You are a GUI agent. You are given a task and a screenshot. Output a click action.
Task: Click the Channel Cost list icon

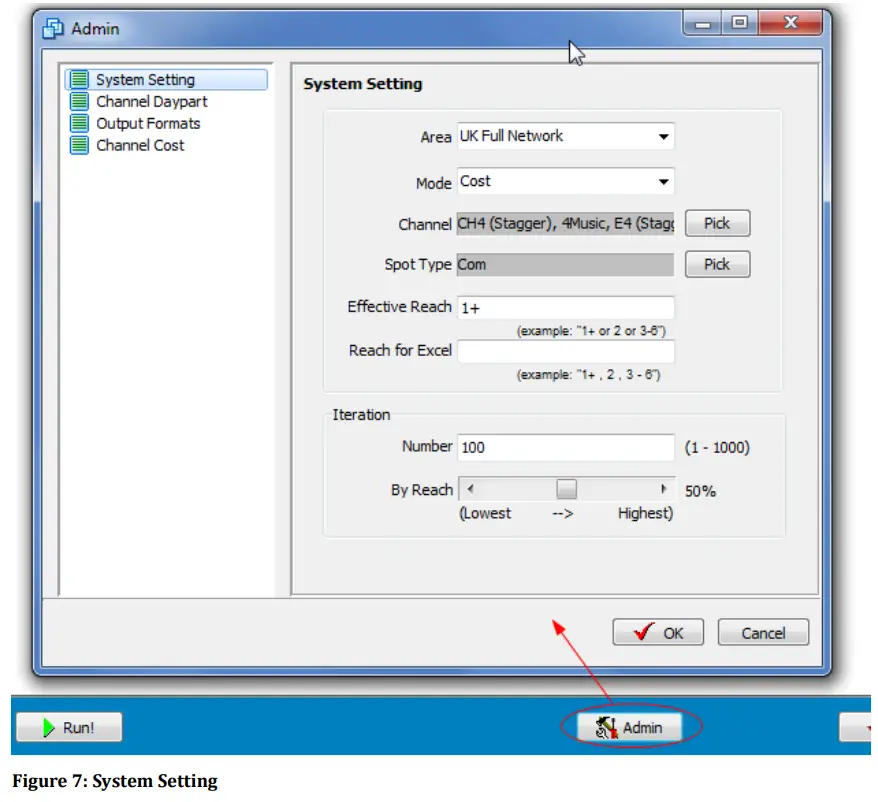(x=80, y=145)
